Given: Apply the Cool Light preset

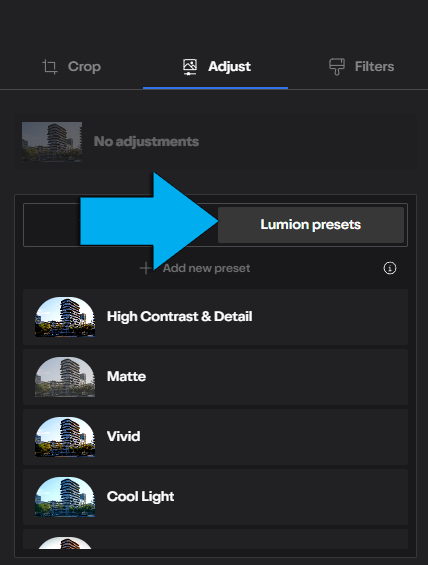Looking at the screenshot, I should point(215,497).
